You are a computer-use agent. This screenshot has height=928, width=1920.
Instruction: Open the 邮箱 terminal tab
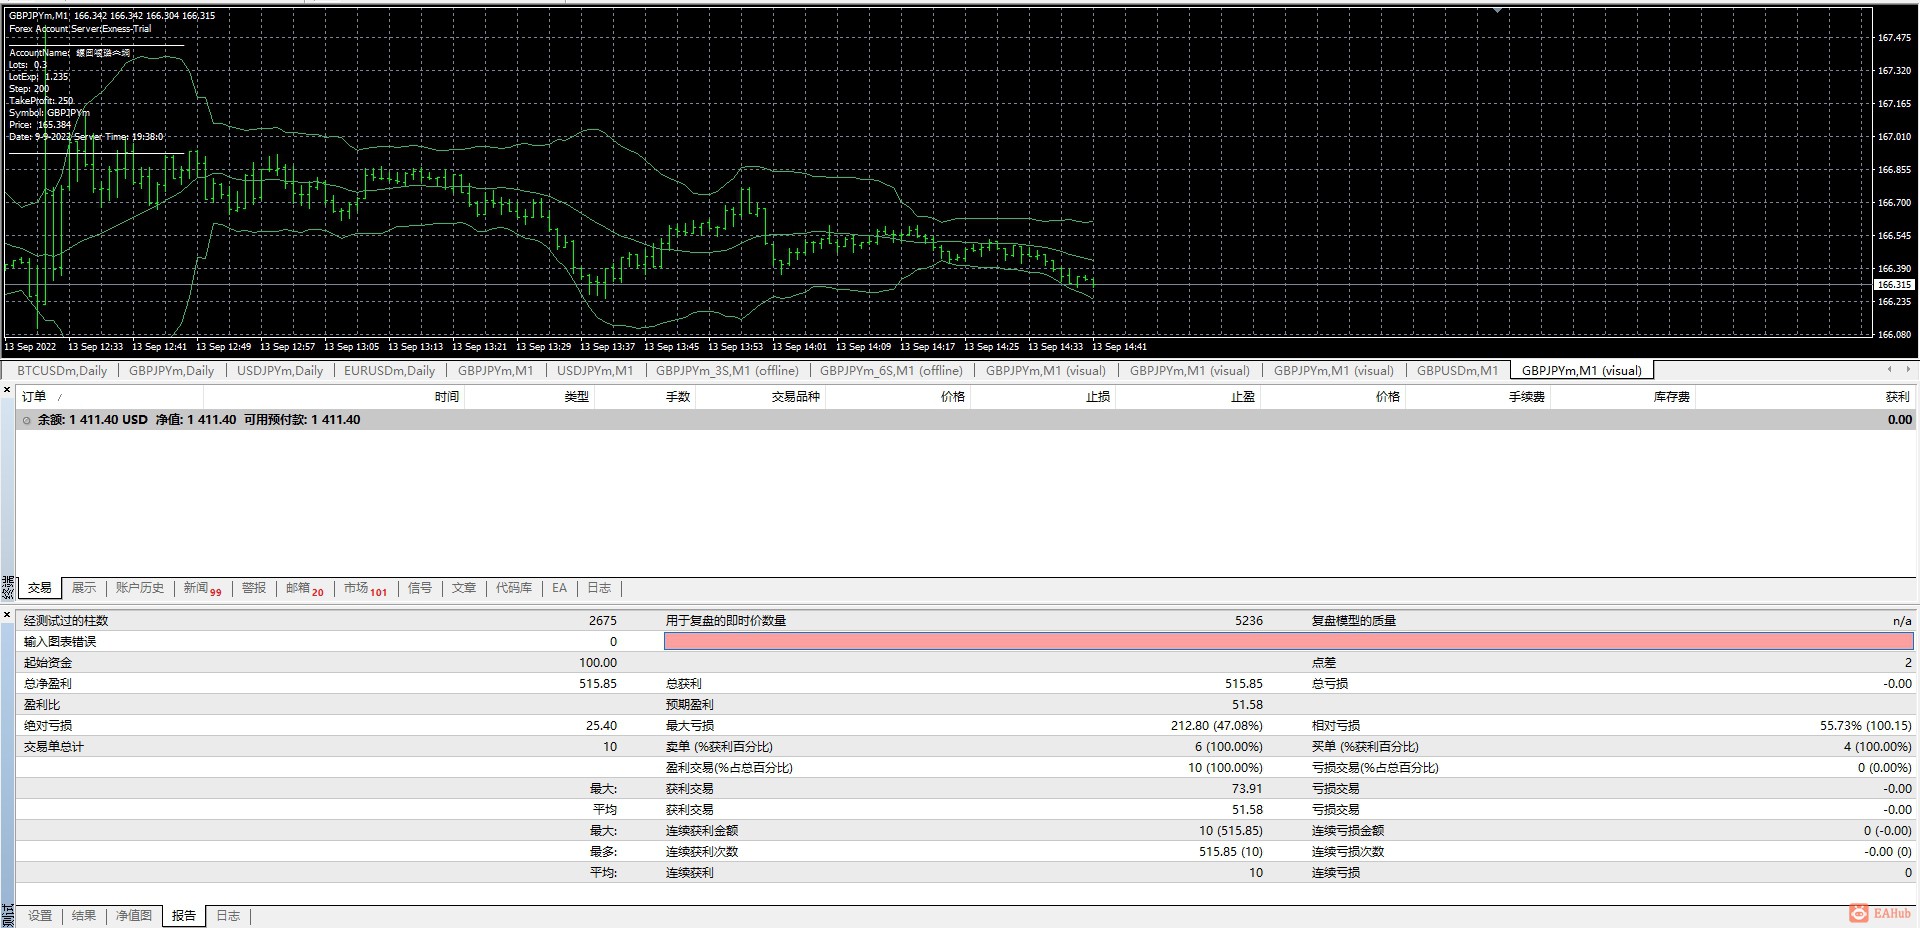click(304, 588)
